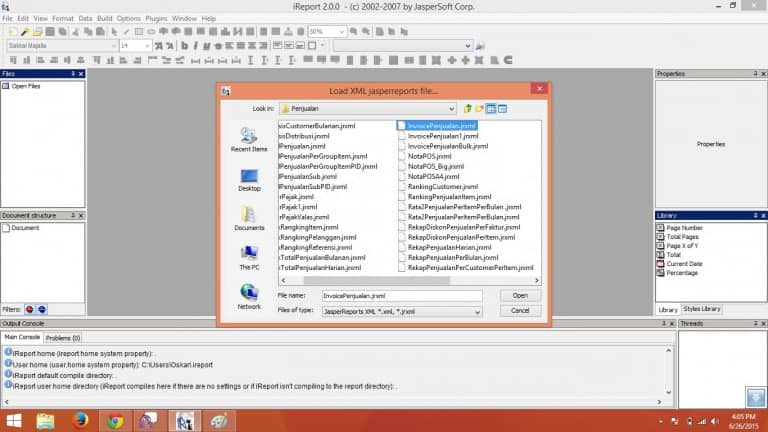Click the New document toolbar icon
This screenshot has width=768, height=432.
(x=13, y=31)
